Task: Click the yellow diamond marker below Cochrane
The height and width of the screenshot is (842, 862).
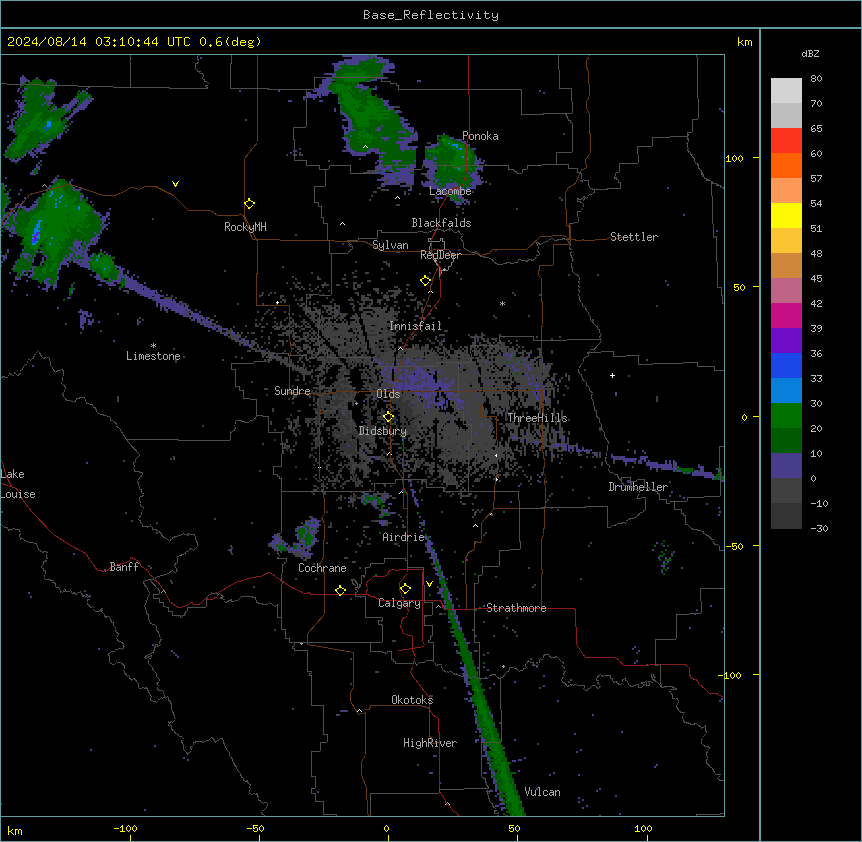Action: click(340, 590)
